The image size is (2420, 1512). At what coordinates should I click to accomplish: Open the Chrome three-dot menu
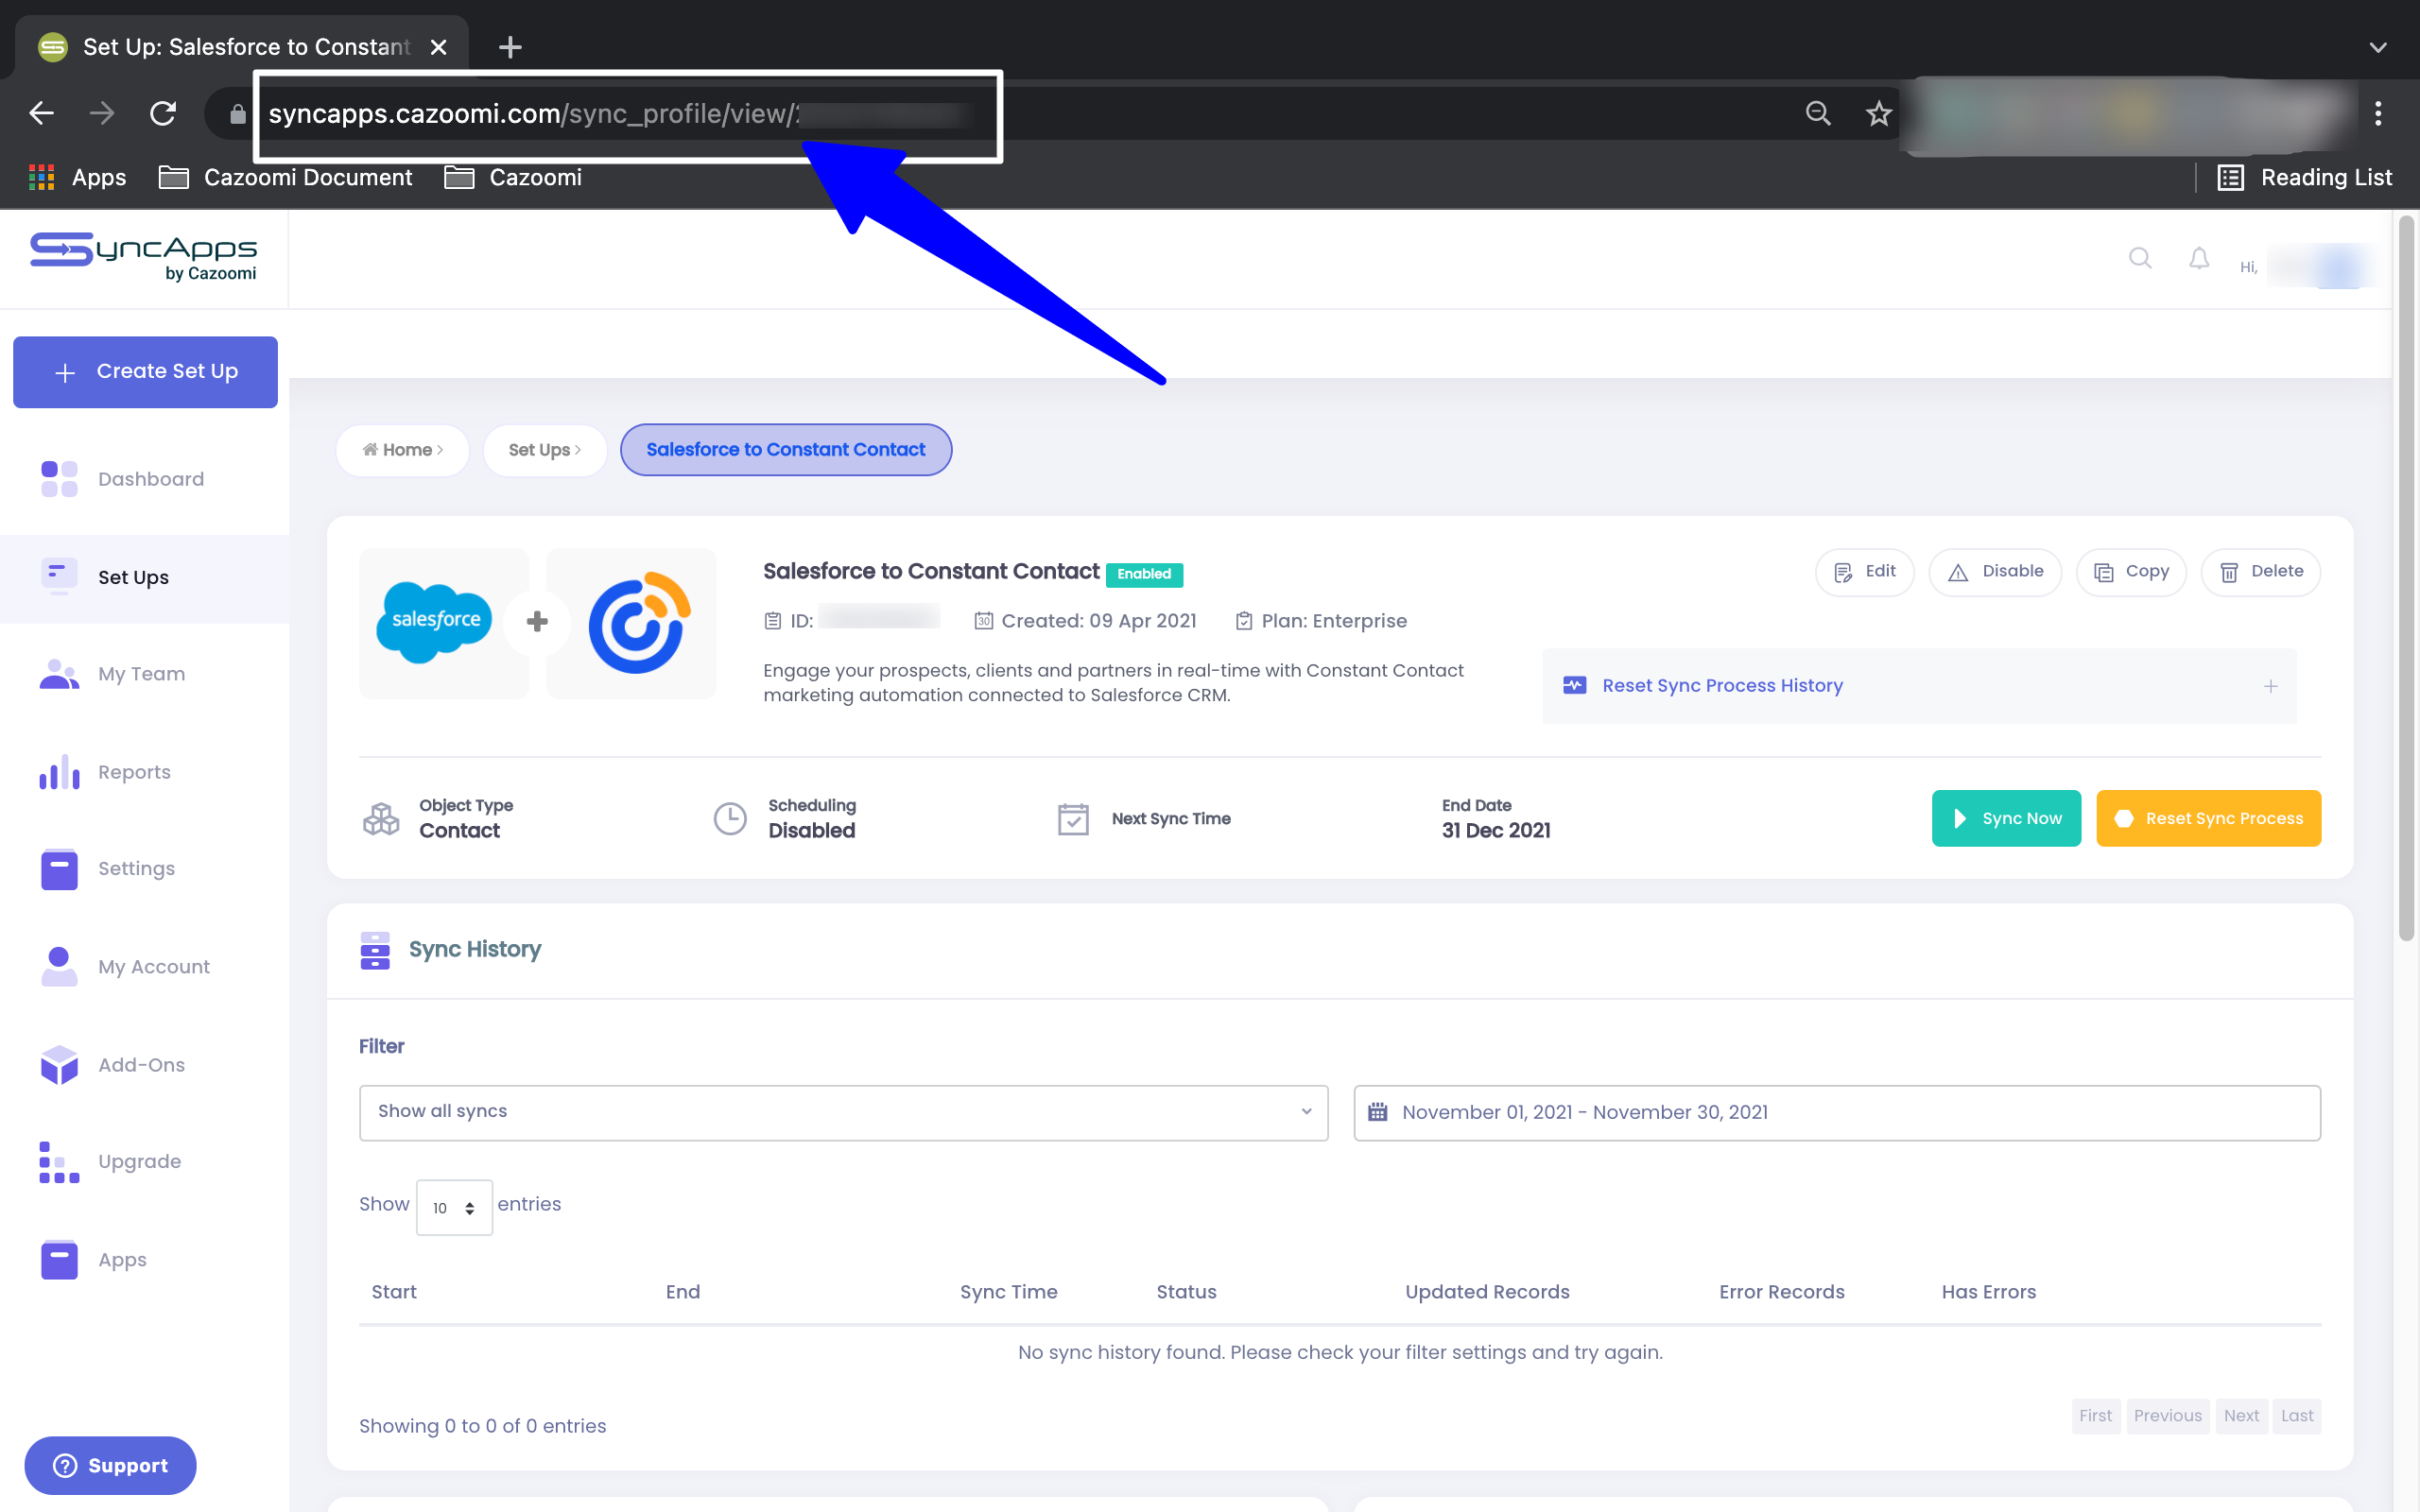click(x=2378, y=114)
